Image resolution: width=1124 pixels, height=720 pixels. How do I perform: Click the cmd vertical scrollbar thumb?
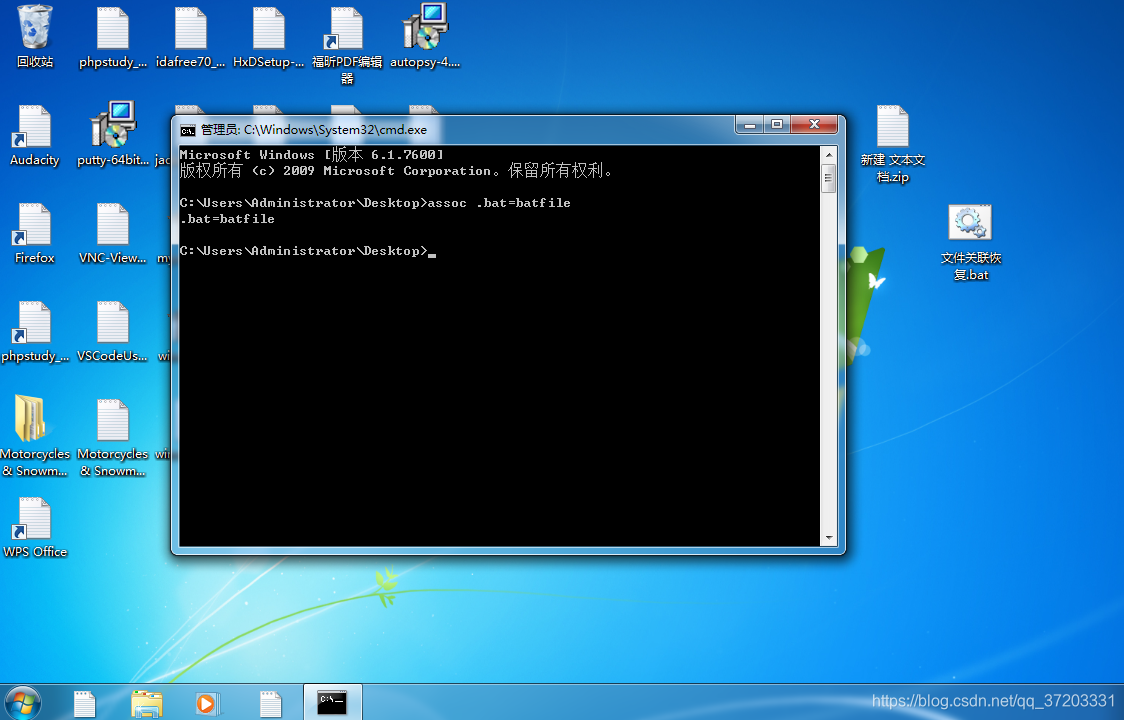point(829,178)
